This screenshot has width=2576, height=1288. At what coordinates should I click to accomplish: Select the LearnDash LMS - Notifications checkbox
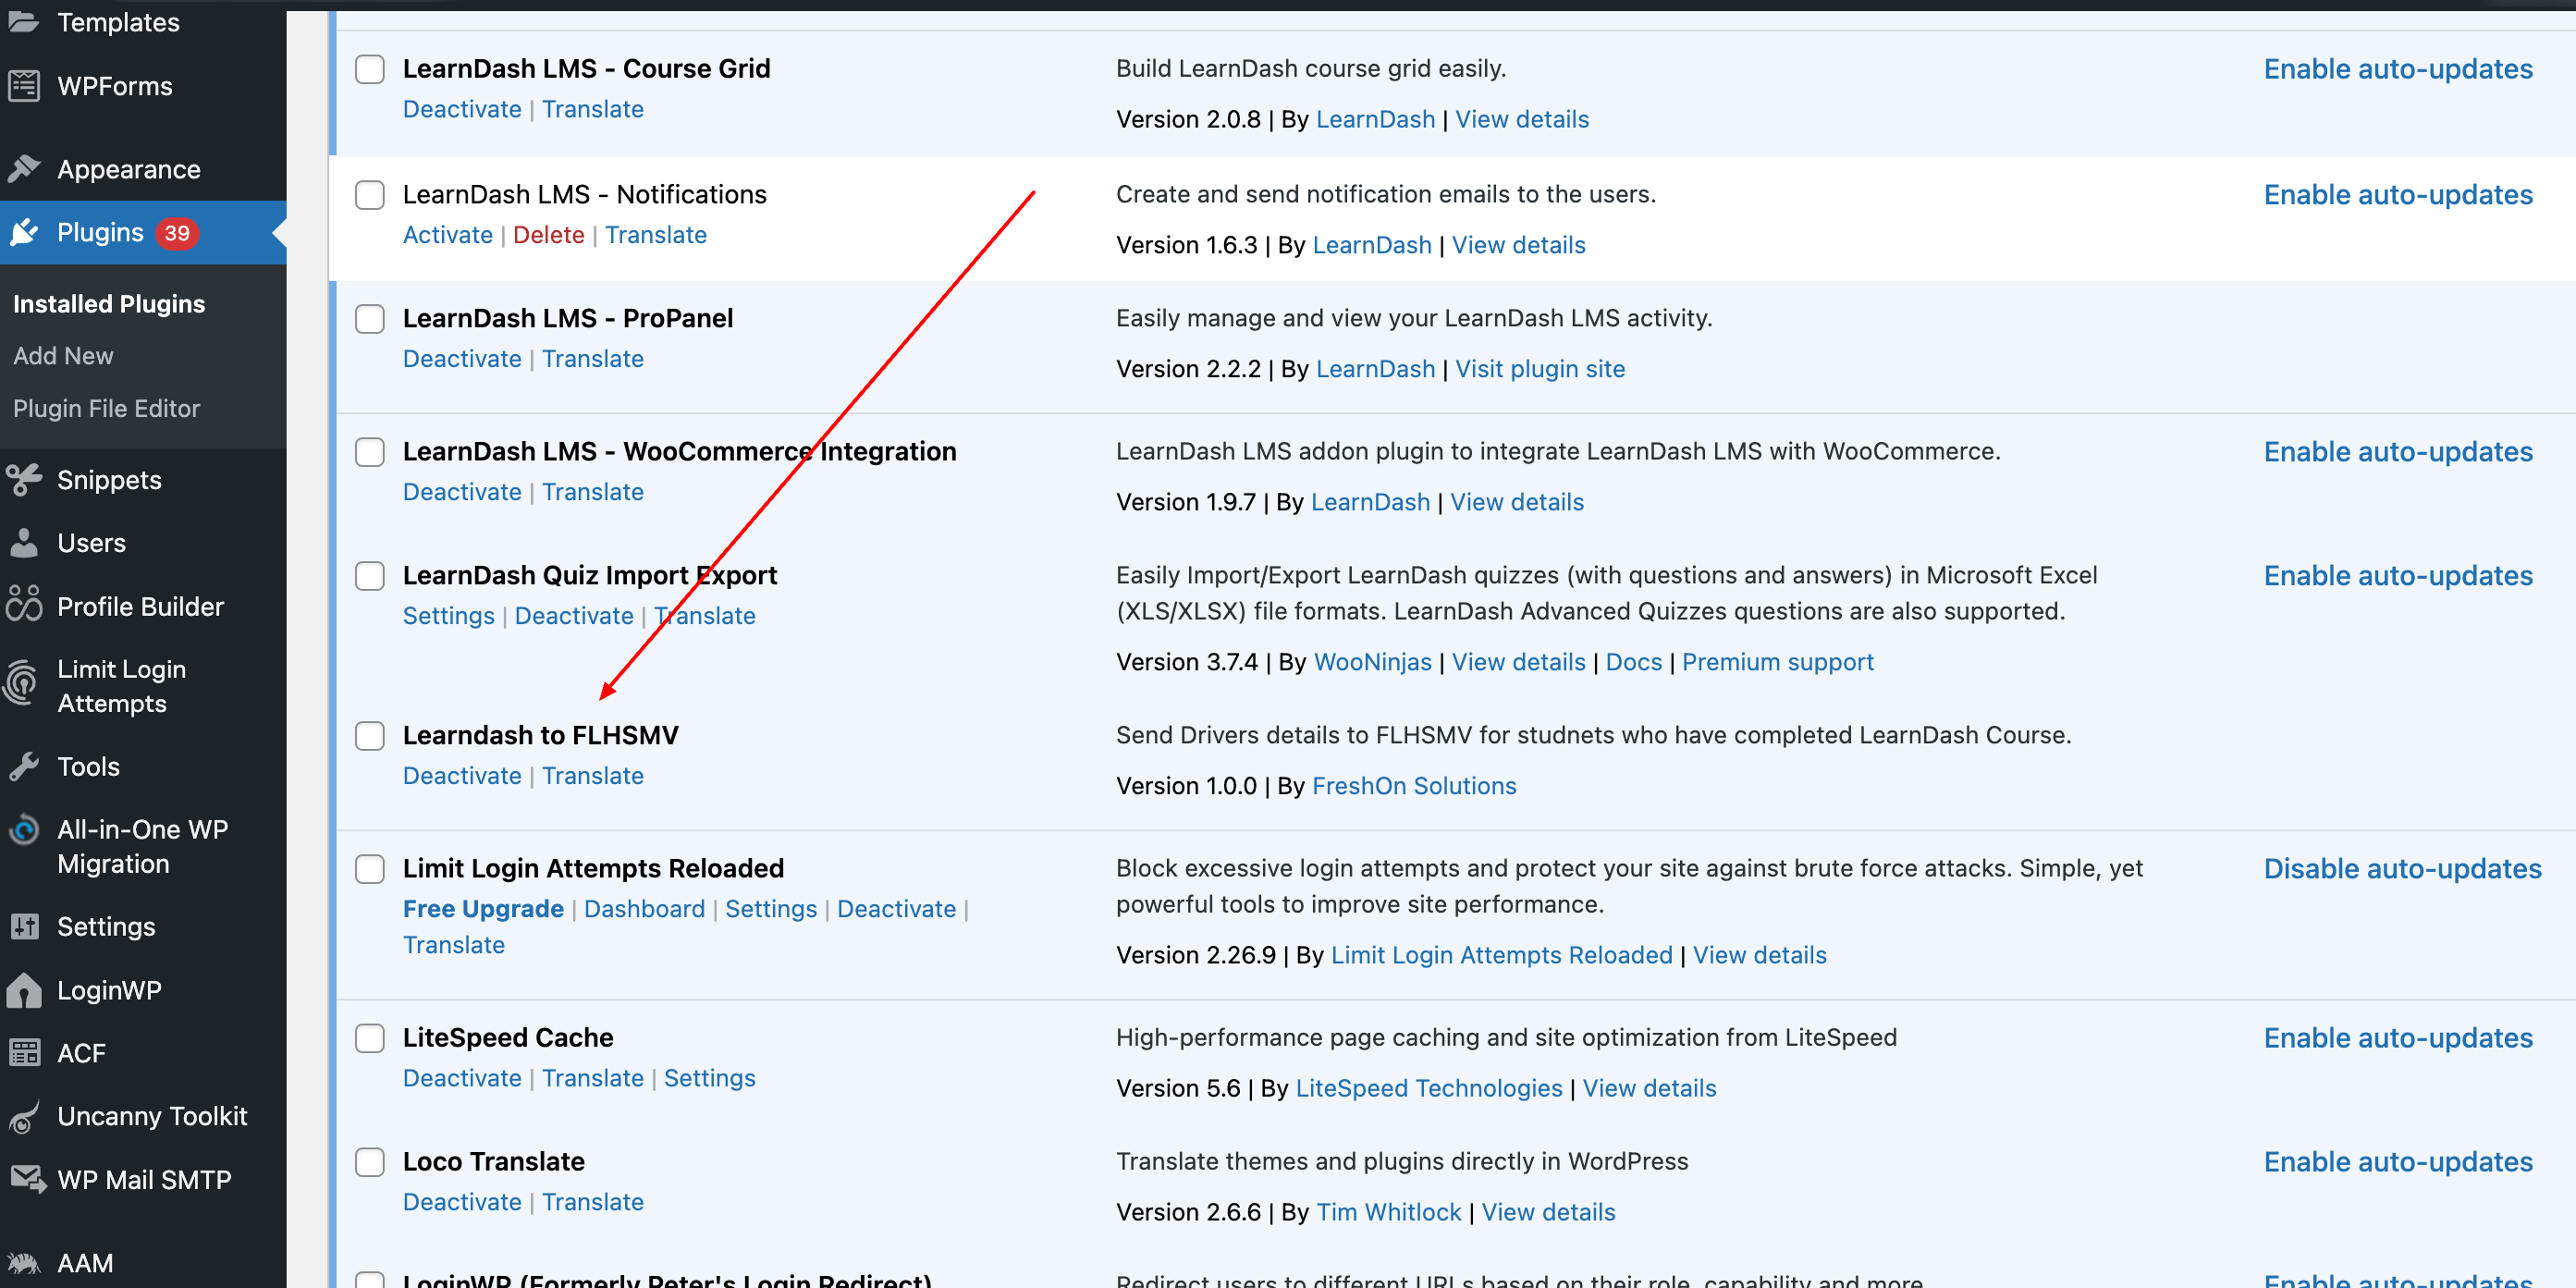[x=370, y=195]
